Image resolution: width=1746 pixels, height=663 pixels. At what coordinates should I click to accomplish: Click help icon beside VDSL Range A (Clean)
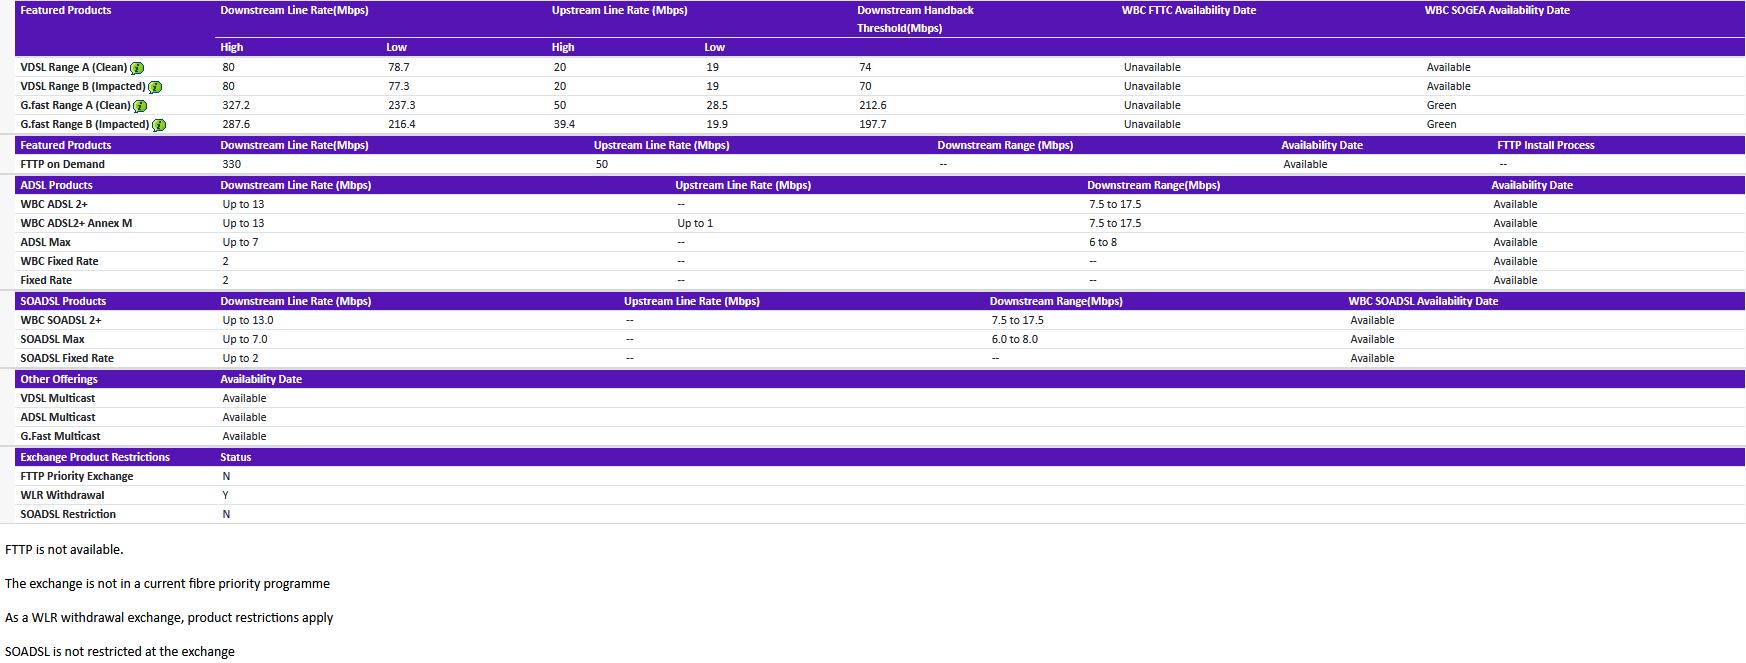coord(137,68)
